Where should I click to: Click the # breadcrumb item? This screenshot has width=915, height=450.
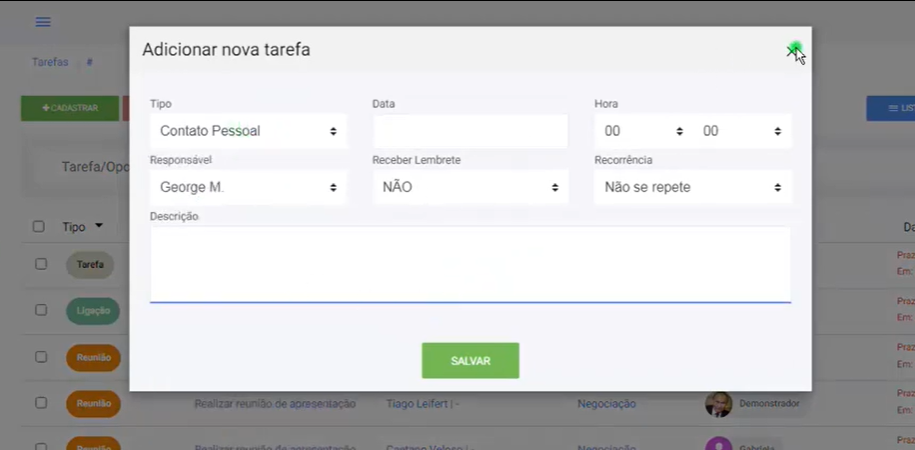89,62
